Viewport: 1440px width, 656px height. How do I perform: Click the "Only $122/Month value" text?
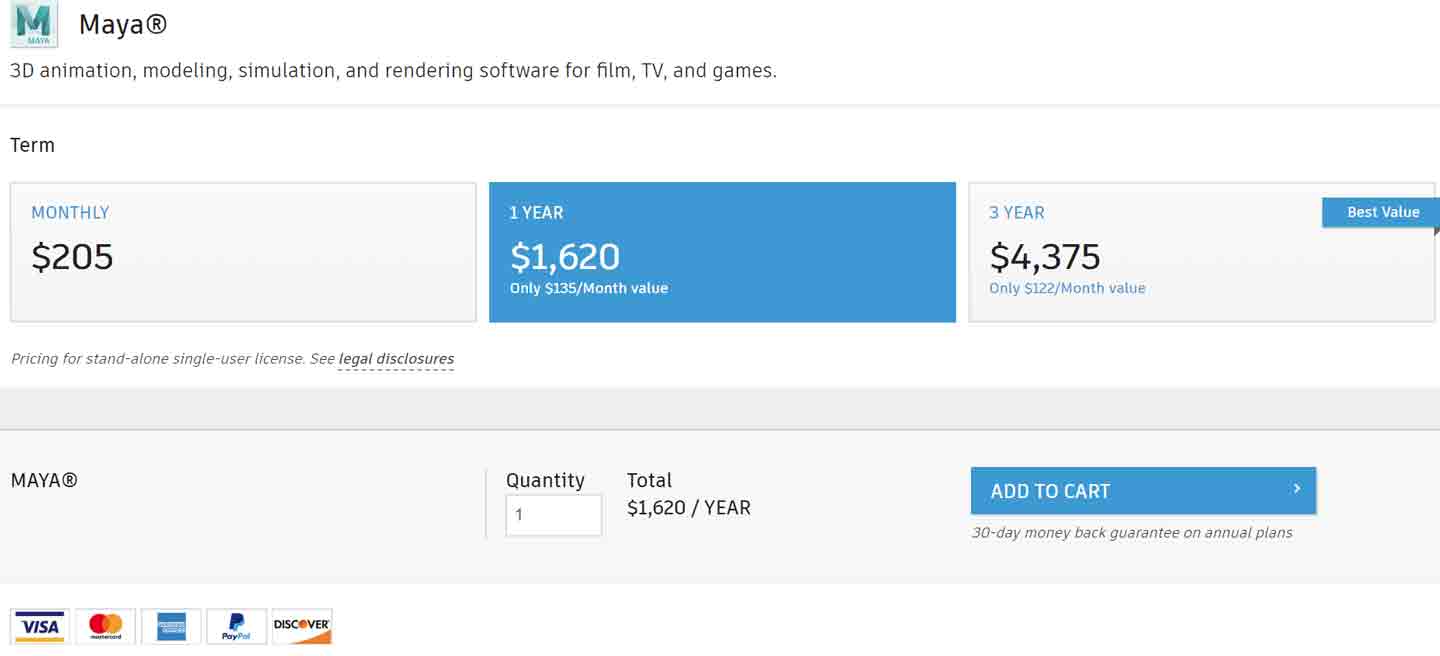pyautogui.click(x=1067, y=288)
